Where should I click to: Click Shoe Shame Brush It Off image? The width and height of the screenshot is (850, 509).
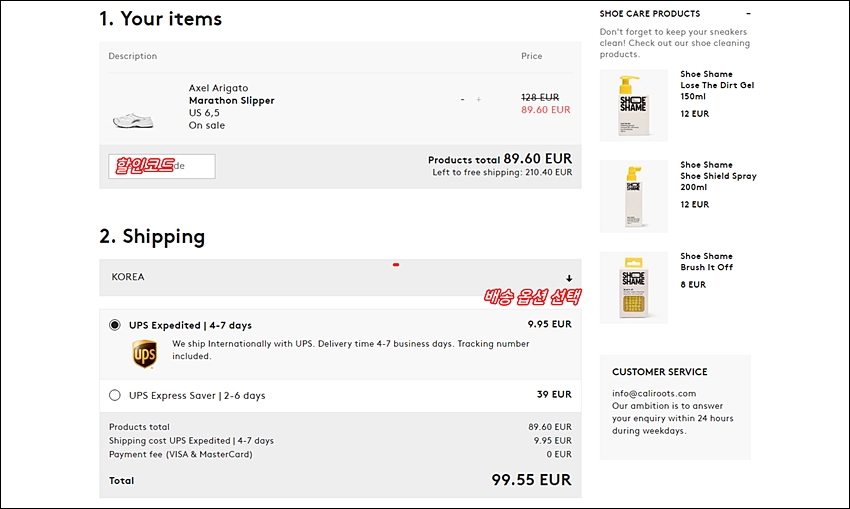pyautogui.click(x=632, y=287)
